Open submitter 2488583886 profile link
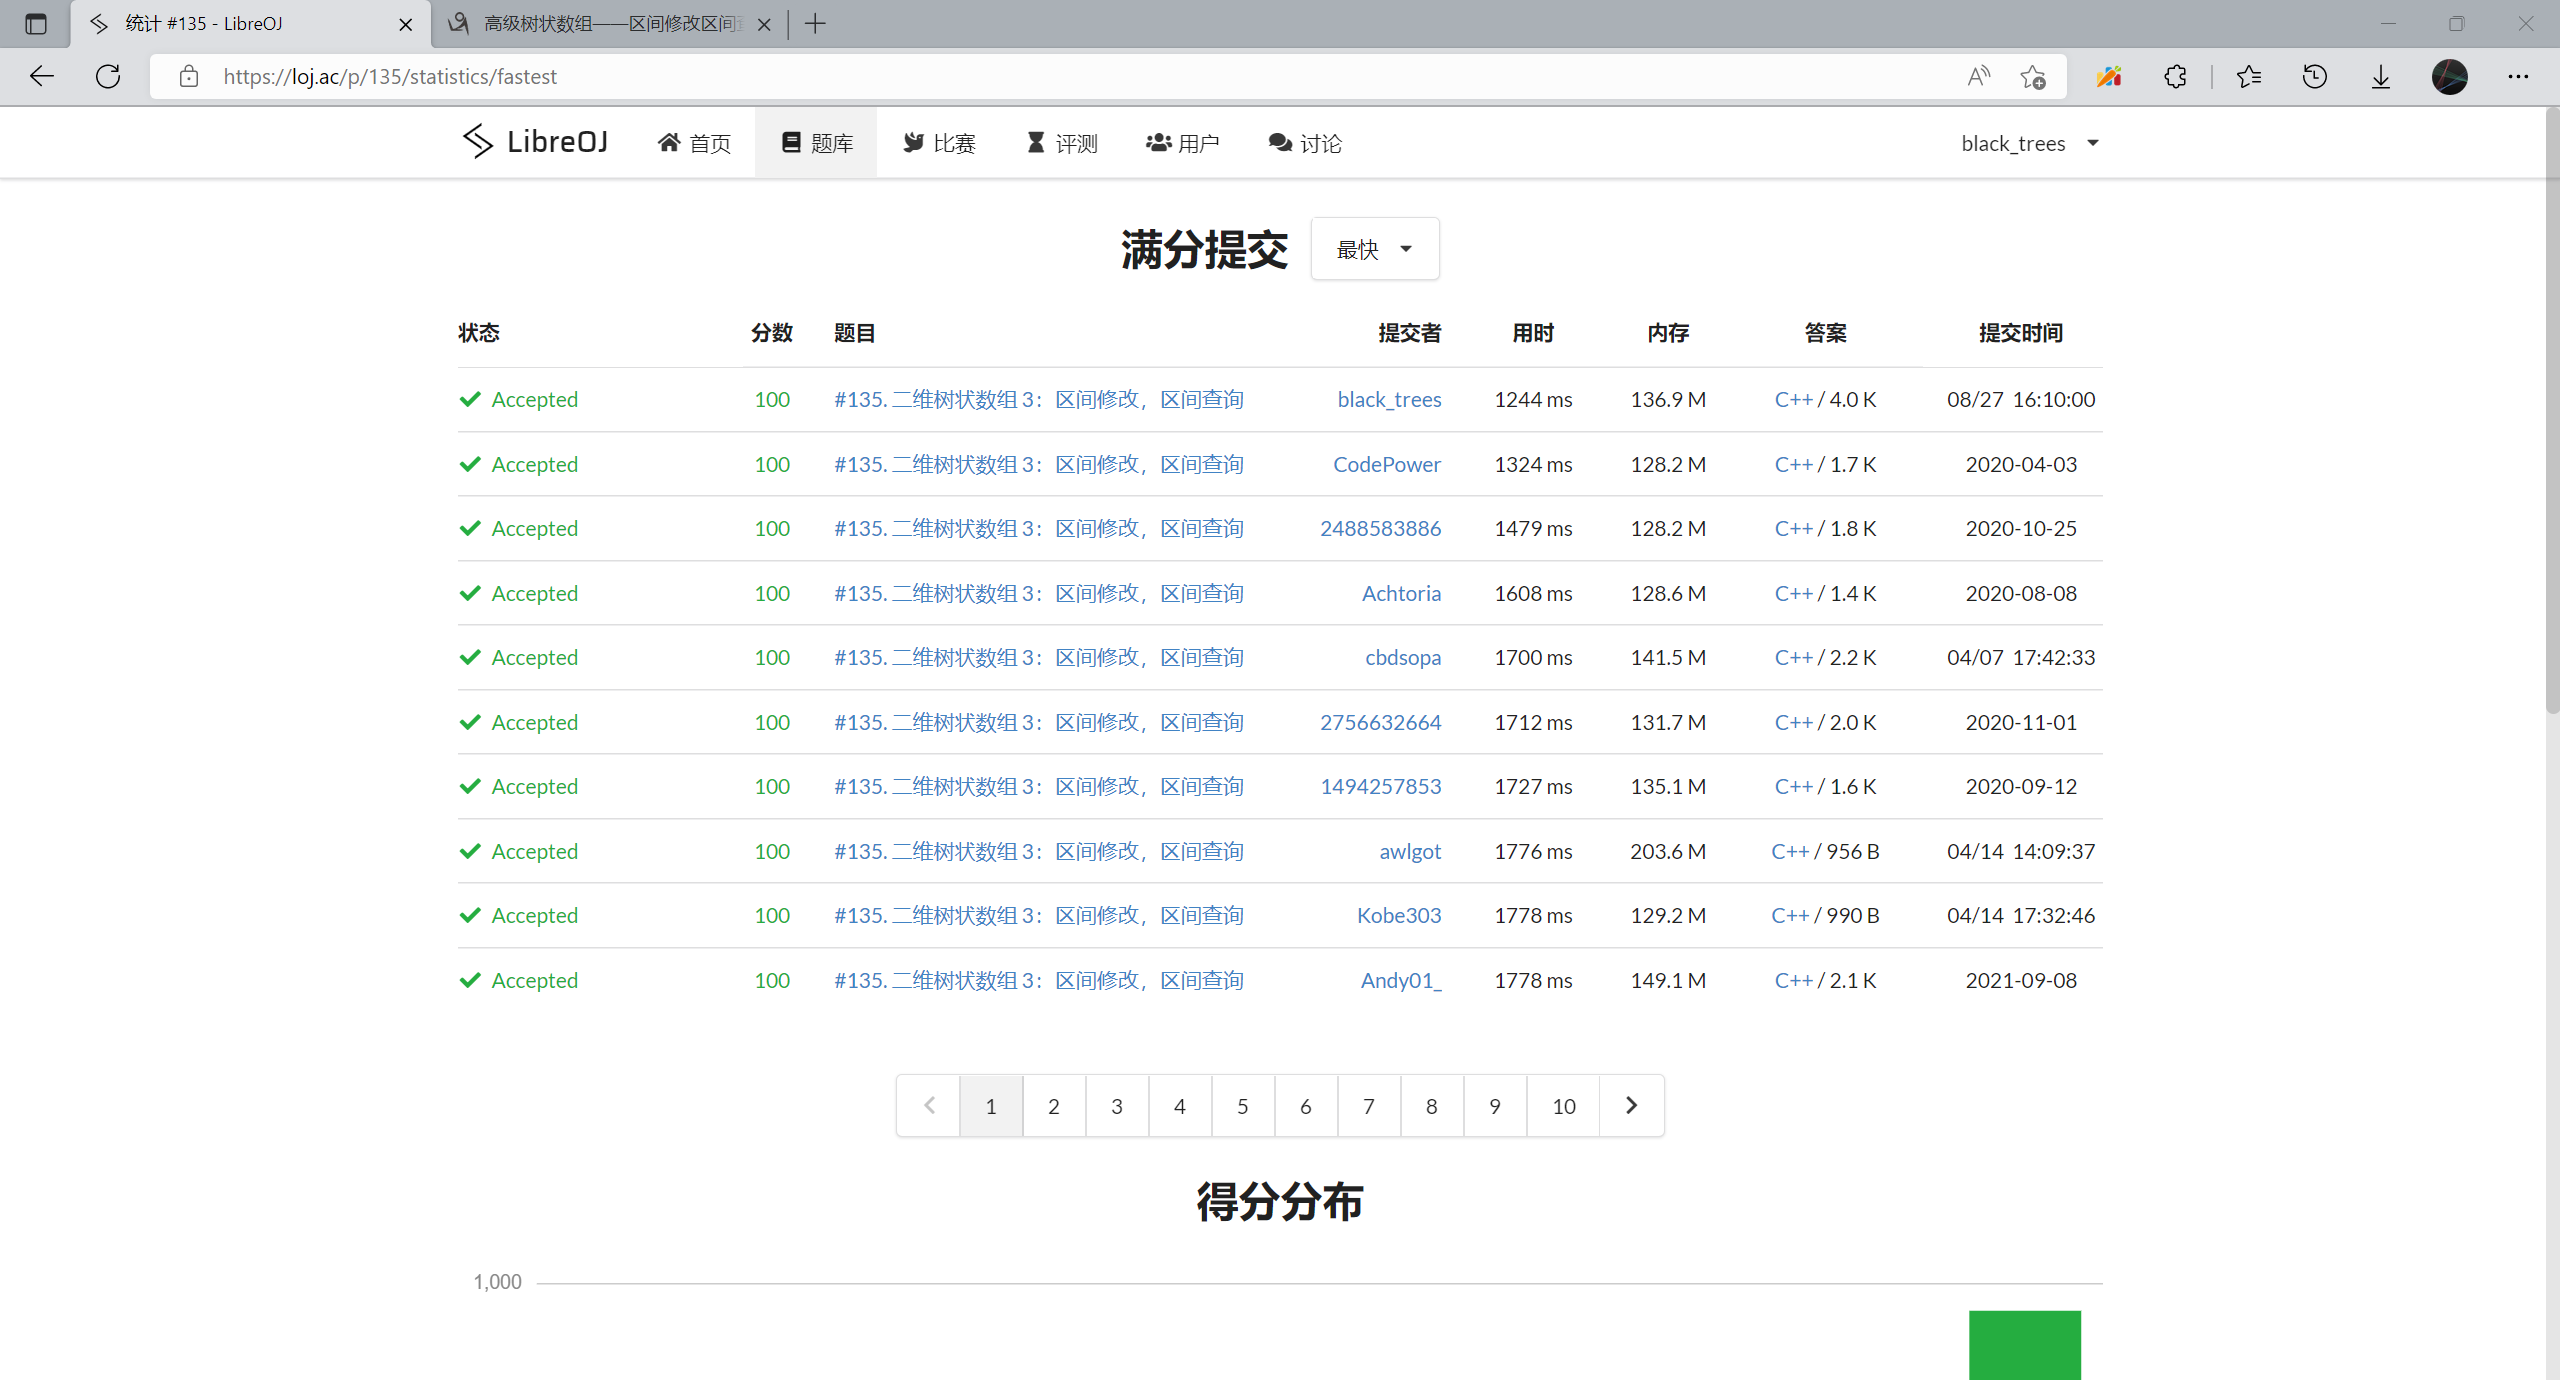The height and width of the screenshot is (1380, 2560). pyautogui.click(x=1380, y=528)
